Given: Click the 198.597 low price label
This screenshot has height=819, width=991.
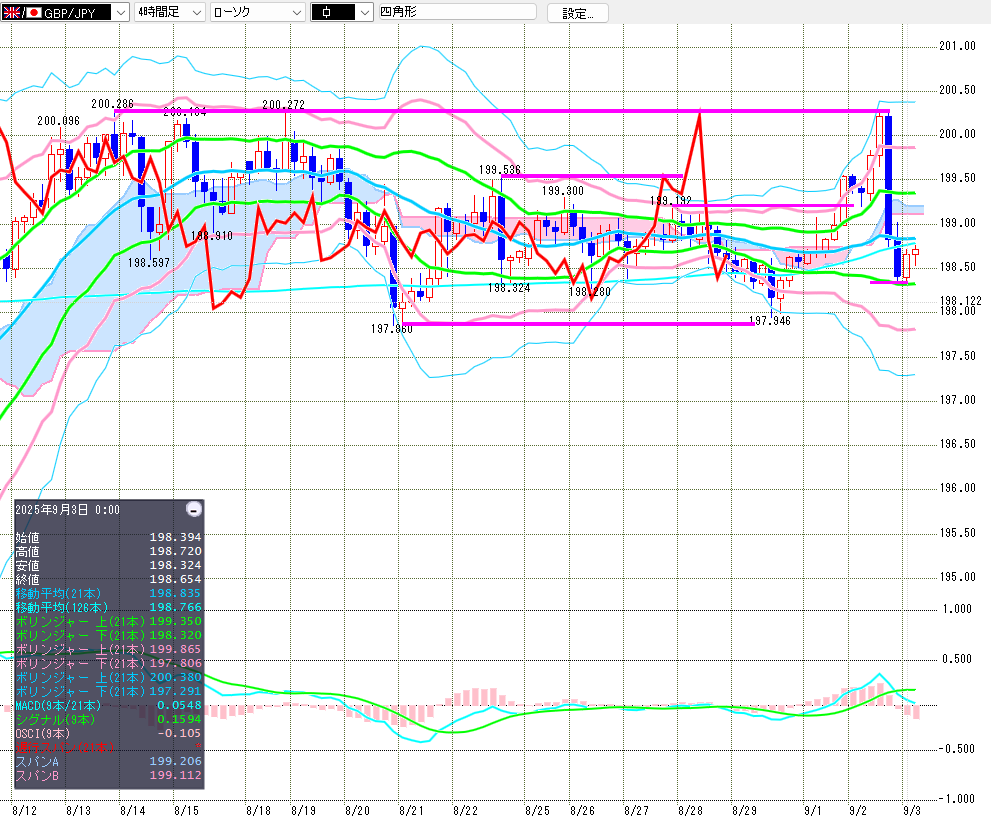Looking at the screenshot, I should (x=149, y=262).
